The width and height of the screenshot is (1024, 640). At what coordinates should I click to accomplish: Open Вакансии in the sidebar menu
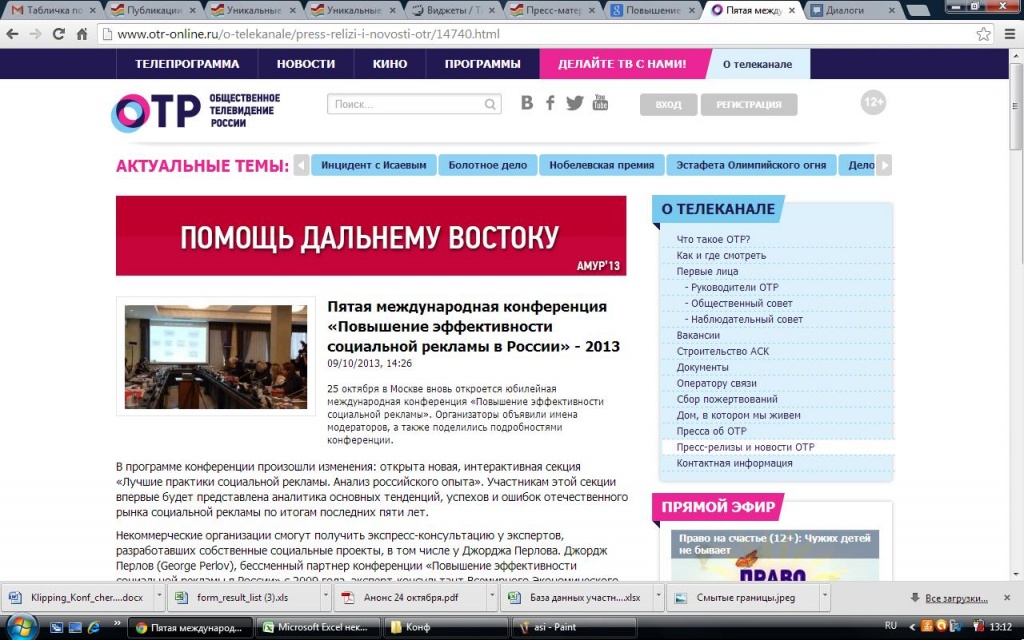point(698,335)
